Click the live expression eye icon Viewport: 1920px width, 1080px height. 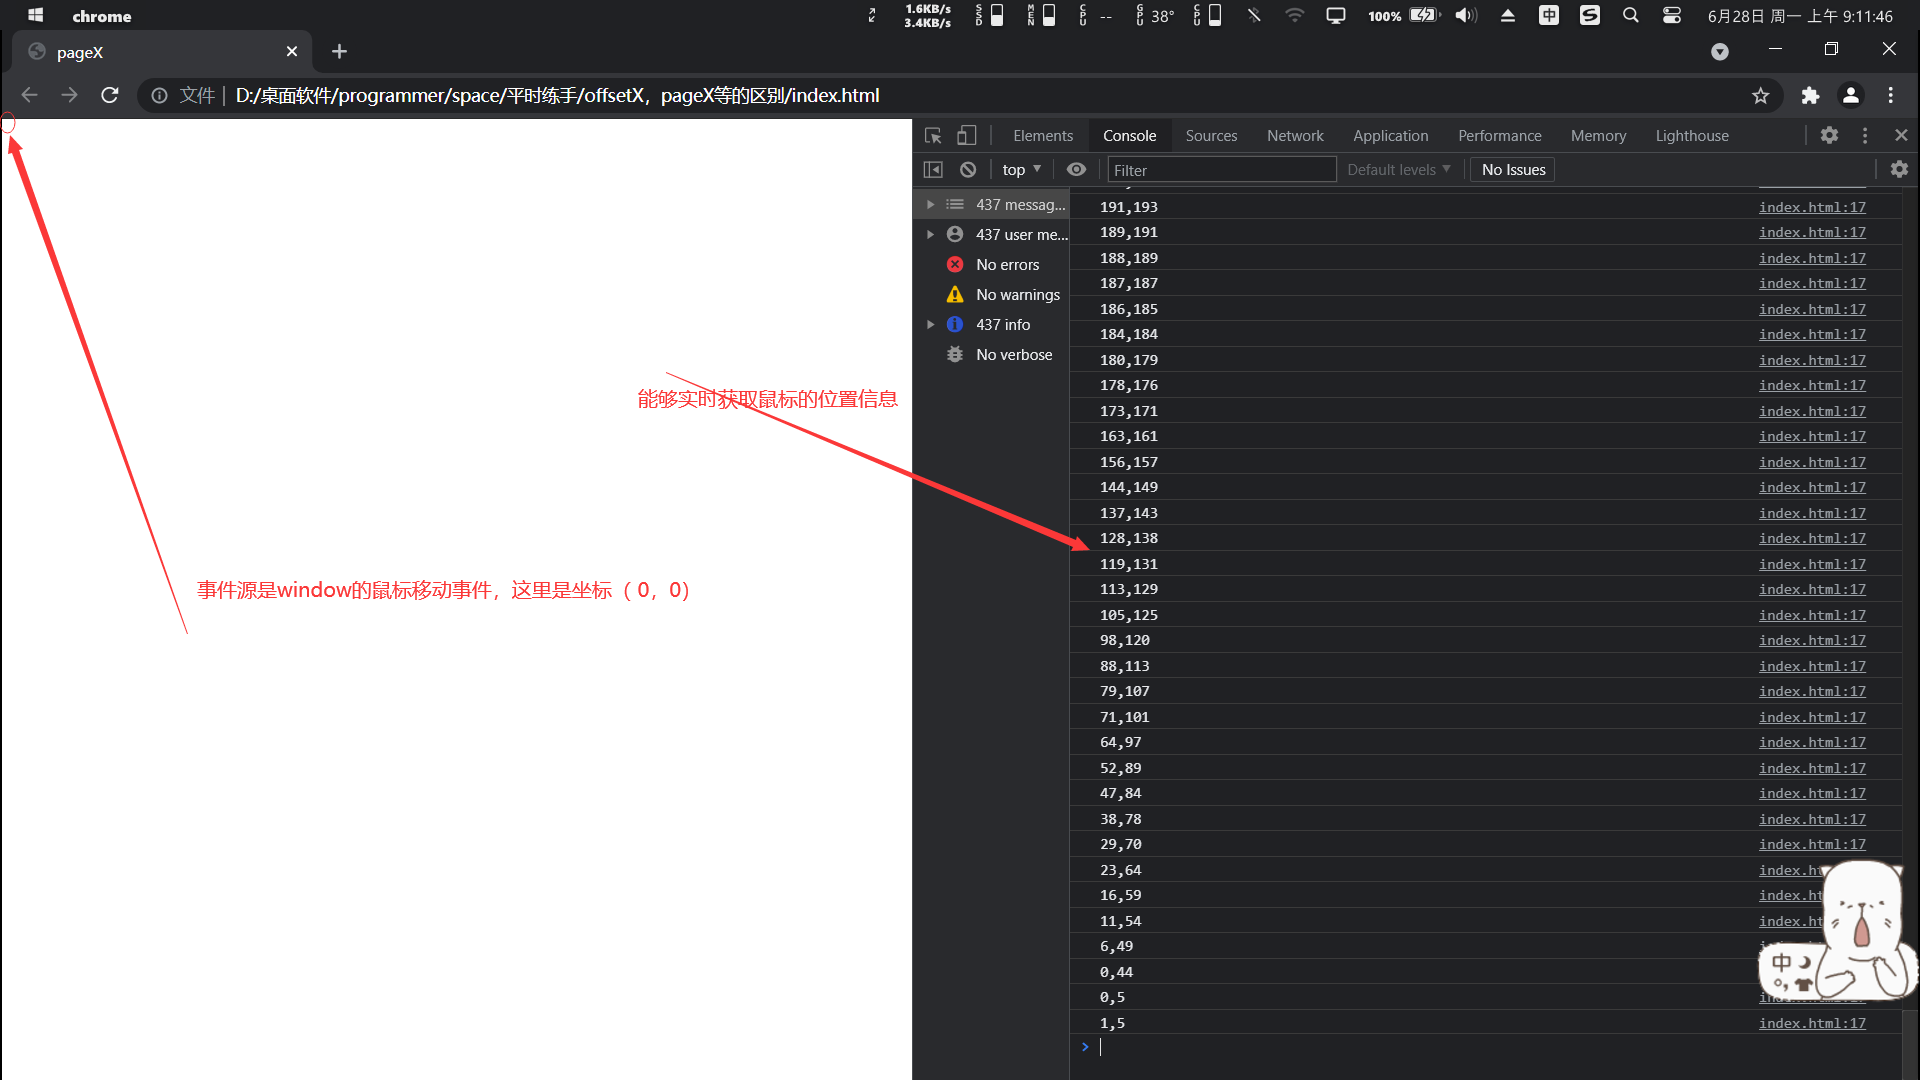click(x=1076, y=170)
